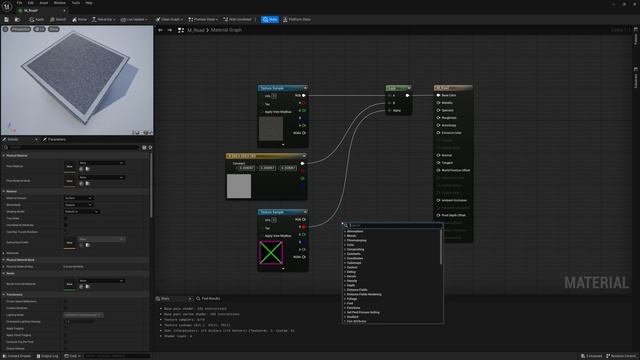Click the Lerp node Alpha input pin

pos(390,110)
